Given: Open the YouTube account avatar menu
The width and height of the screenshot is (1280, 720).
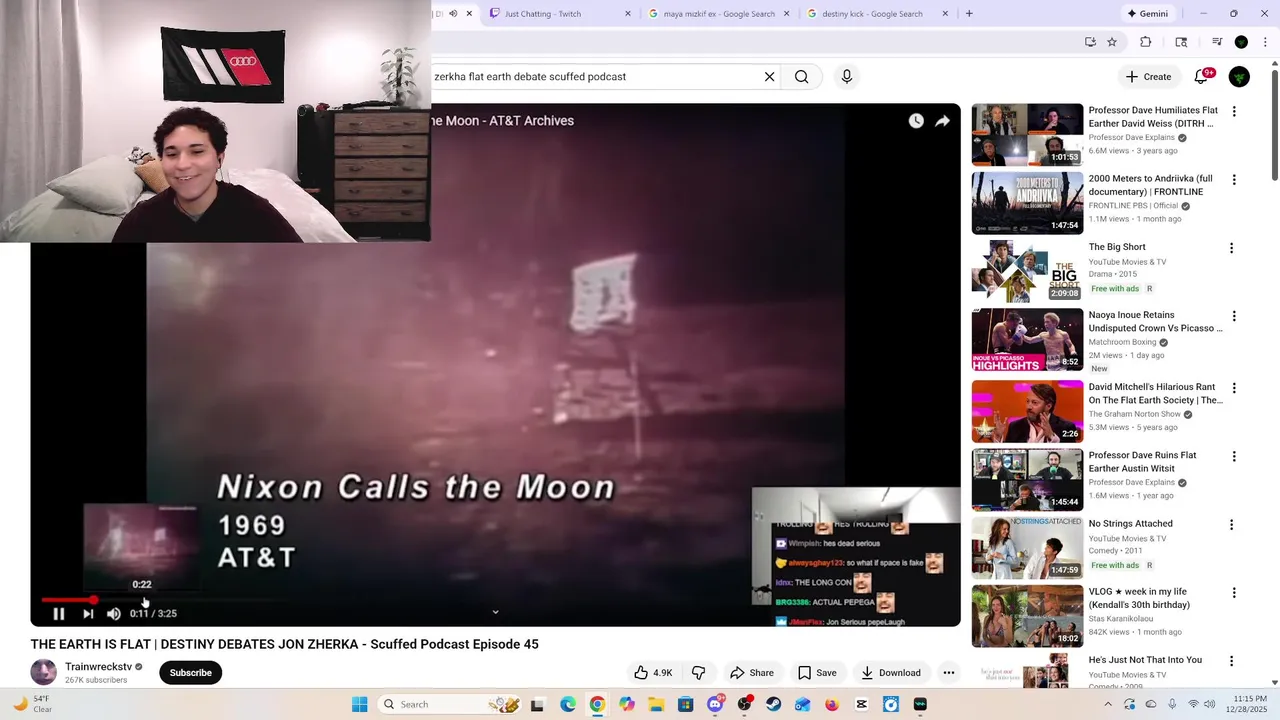Looking at the screenshot, I should click(x=1239, y=77).
